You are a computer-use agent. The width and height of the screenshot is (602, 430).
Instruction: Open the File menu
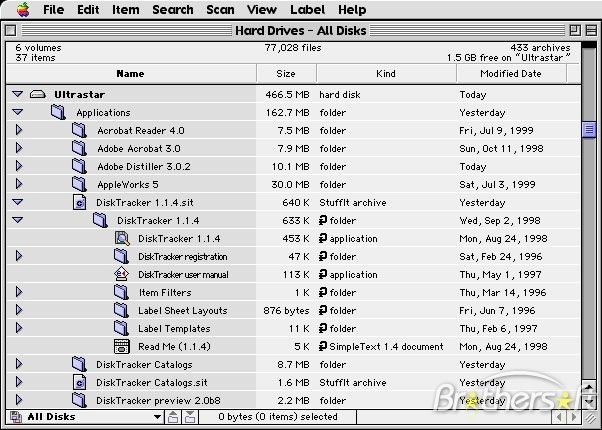click(x=53, y=10)
